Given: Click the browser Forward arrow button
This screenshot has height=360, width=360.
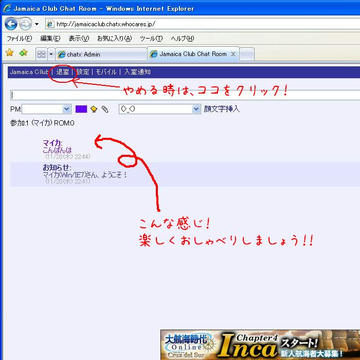Looking at the screenshot, I should click(x=26, y=24).
